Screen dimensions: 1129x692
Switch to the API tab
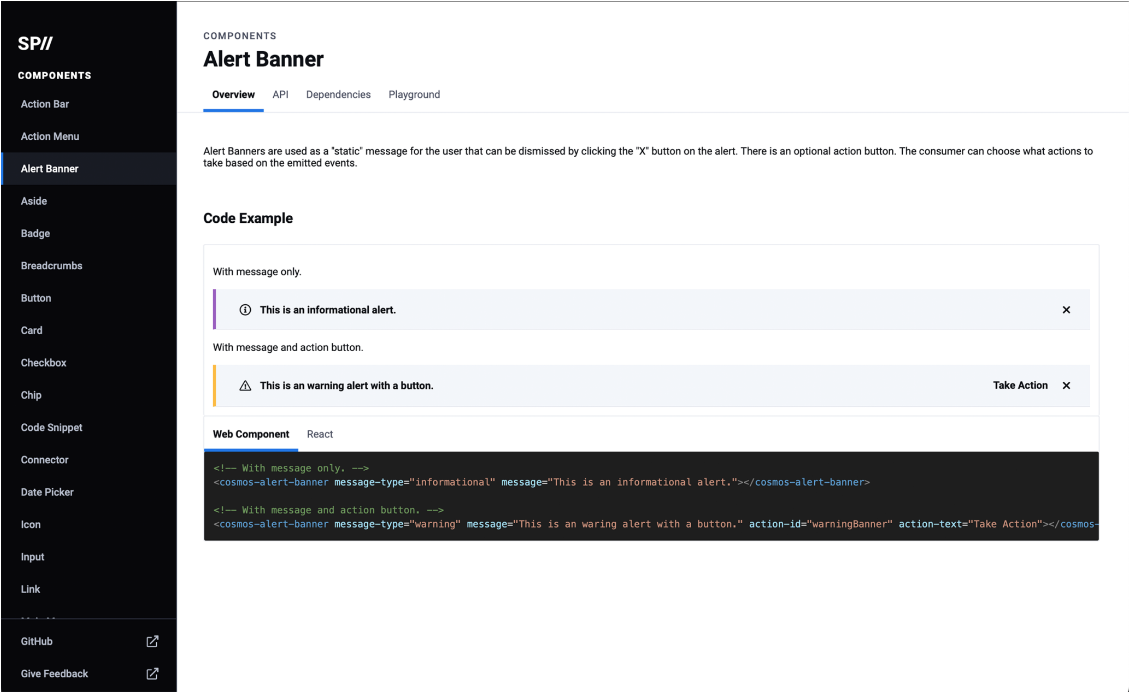click(x=280, y=95)
